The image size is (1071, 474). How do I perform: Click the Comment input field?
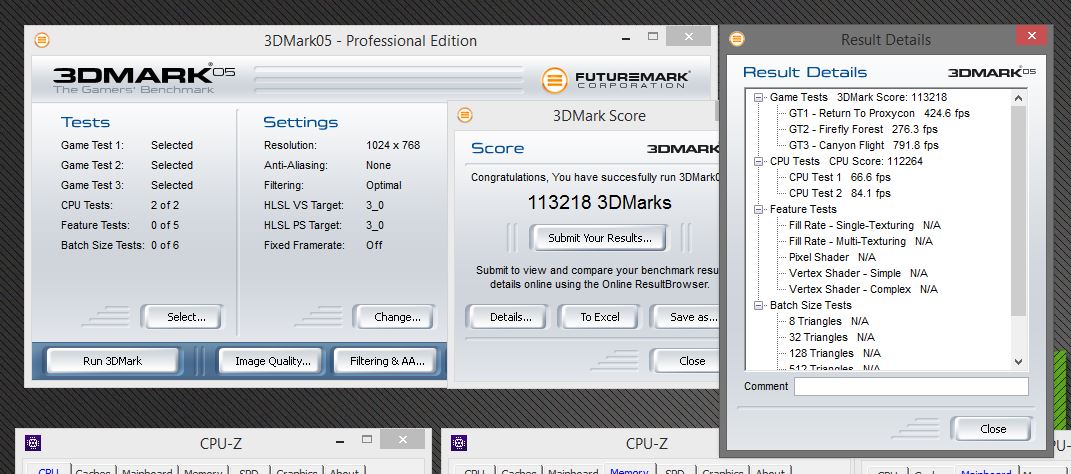click(911, 387)
